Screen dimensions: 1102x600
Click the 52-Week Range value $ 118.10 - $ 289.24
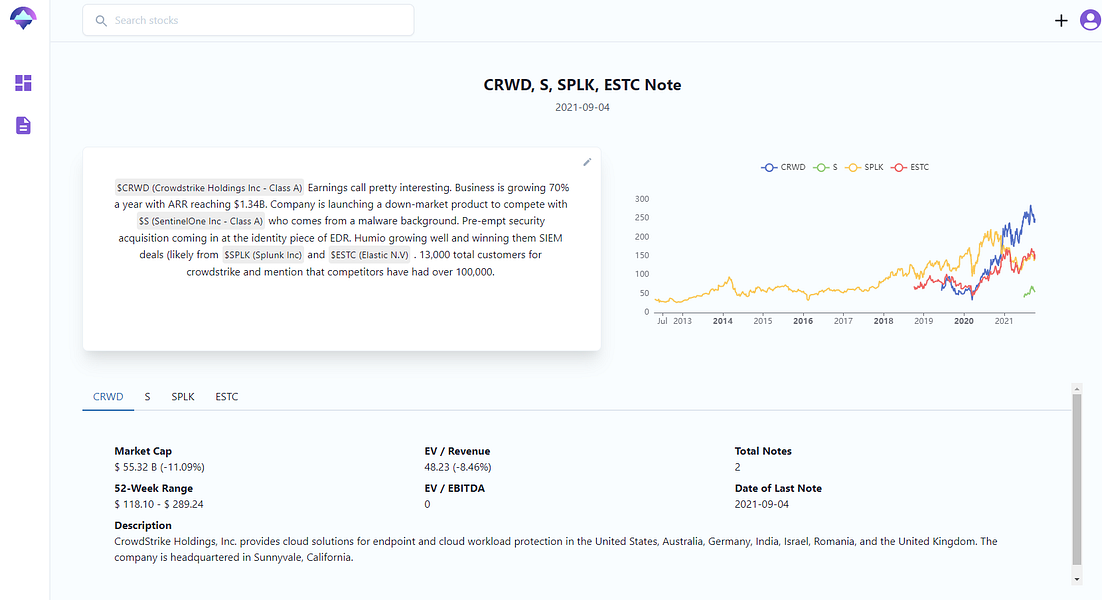159,504
